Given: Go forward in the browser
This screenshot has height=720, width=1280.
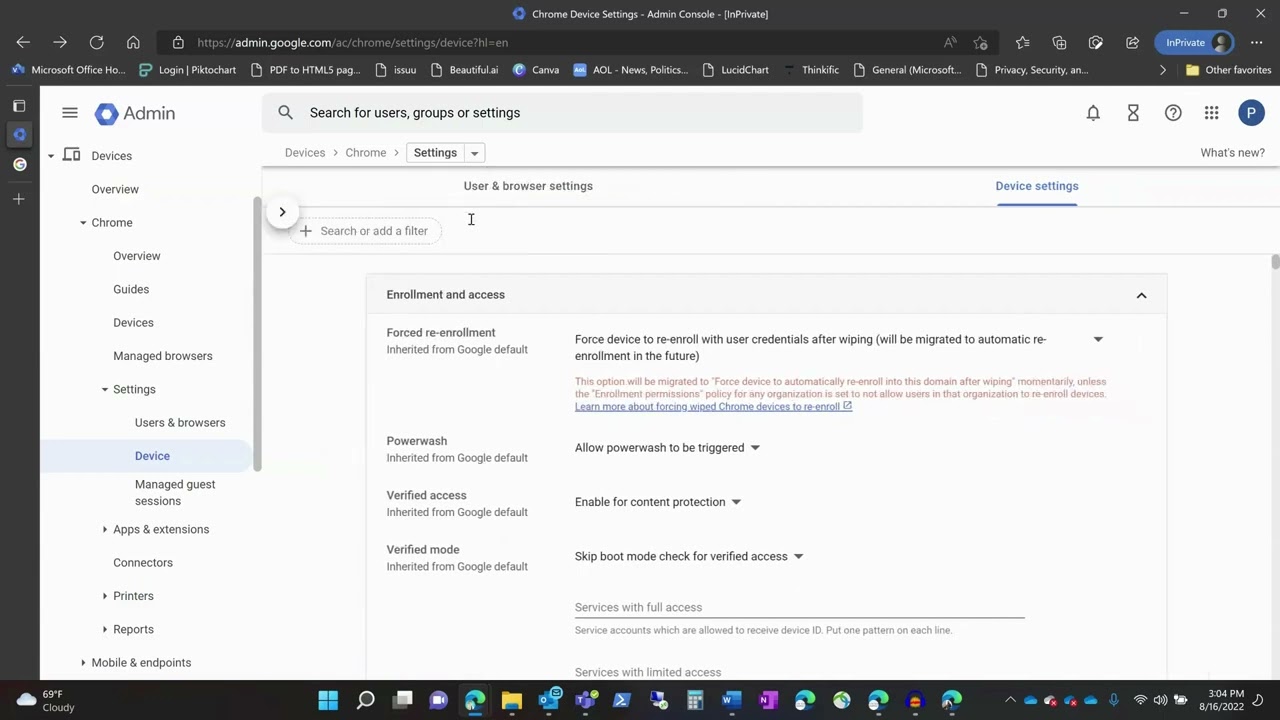Looking at the screenshot, I should 60,42.
